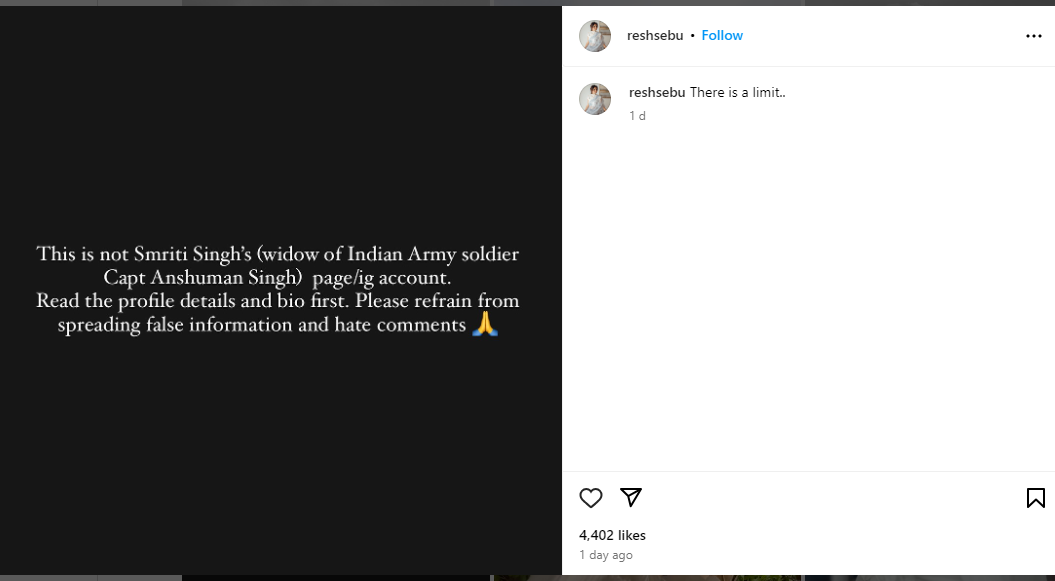Click the caption text "There is a limit.."

738,92
